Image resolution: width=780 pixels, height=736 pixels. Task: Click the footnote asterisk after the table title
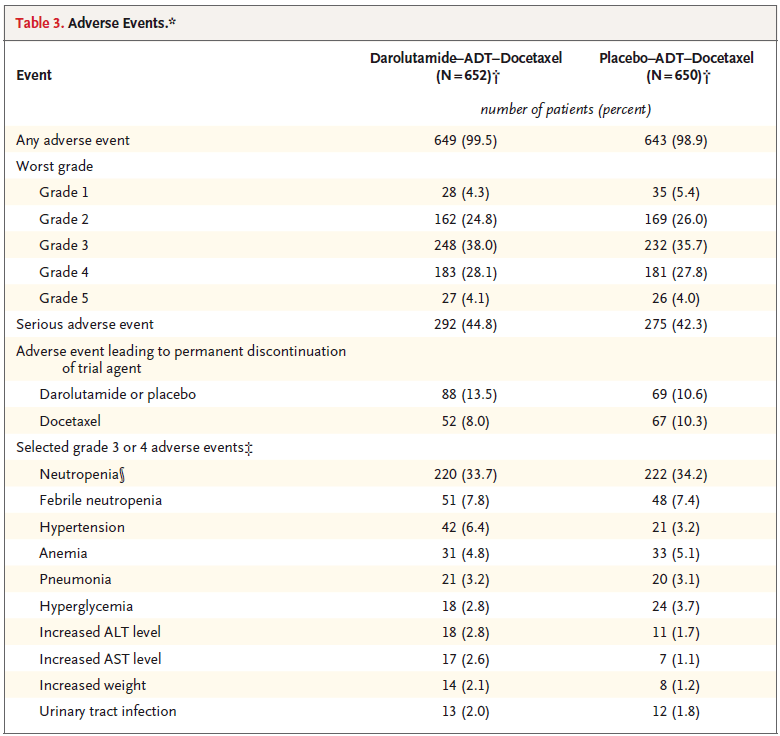tap(173, 19)
